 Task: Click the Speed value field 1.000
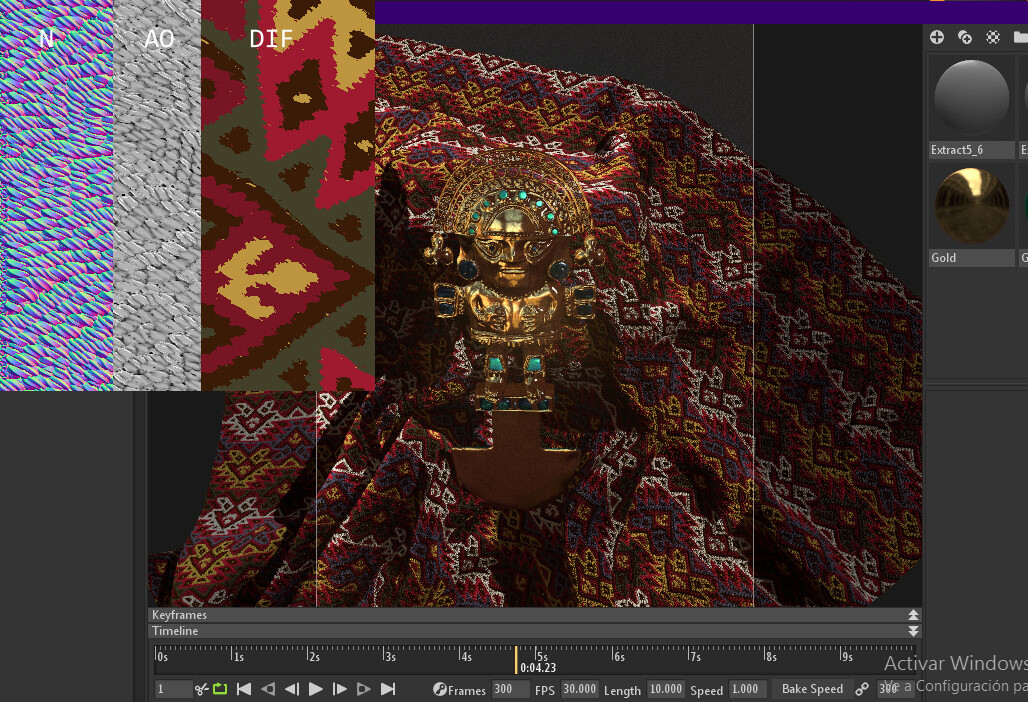click(748, 690)
